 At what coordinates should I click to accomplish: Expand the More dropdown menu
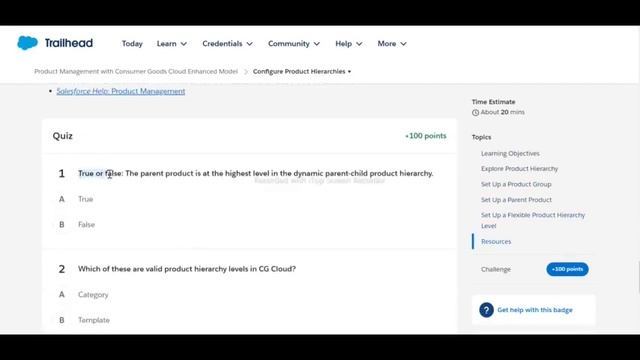coord(392,44)
